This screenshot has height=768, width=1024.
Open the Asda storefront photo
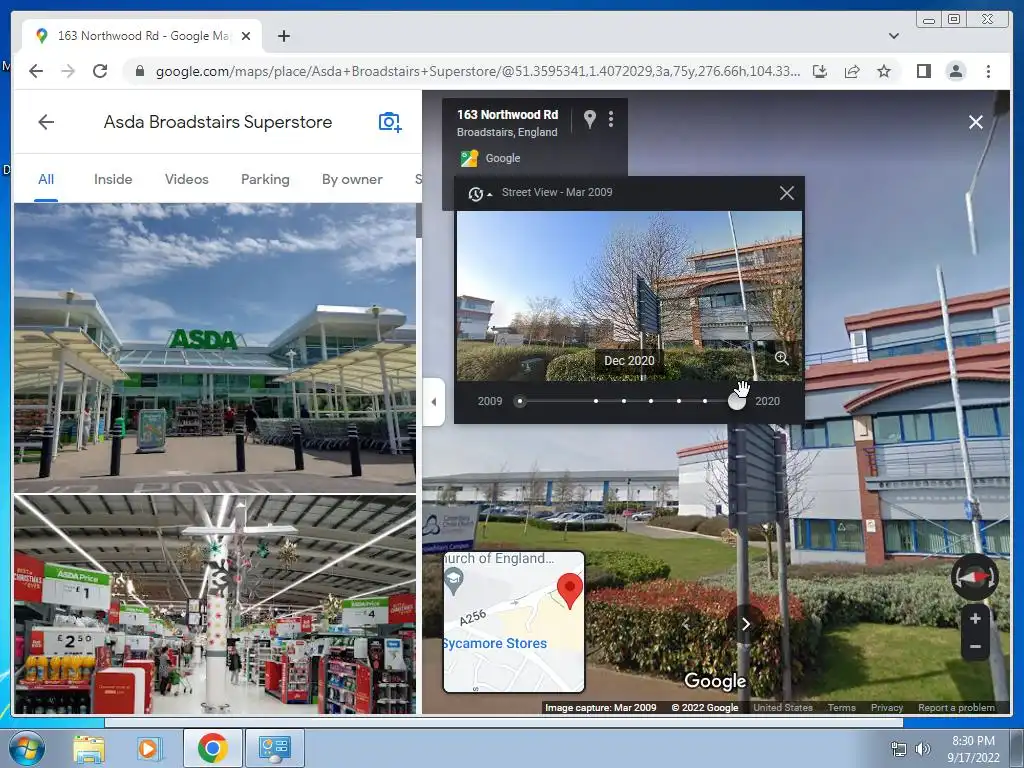click(215, 347)
